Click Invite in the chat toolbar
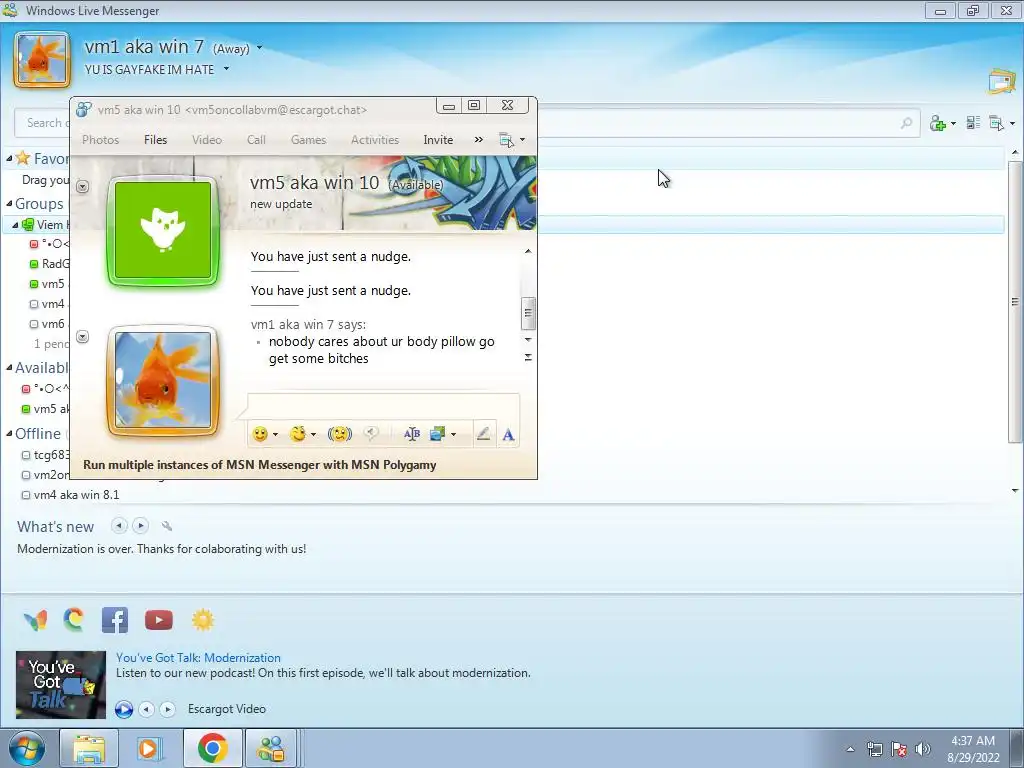The height and width of the screenshot is (768, 1024). [x=438, y=140]
